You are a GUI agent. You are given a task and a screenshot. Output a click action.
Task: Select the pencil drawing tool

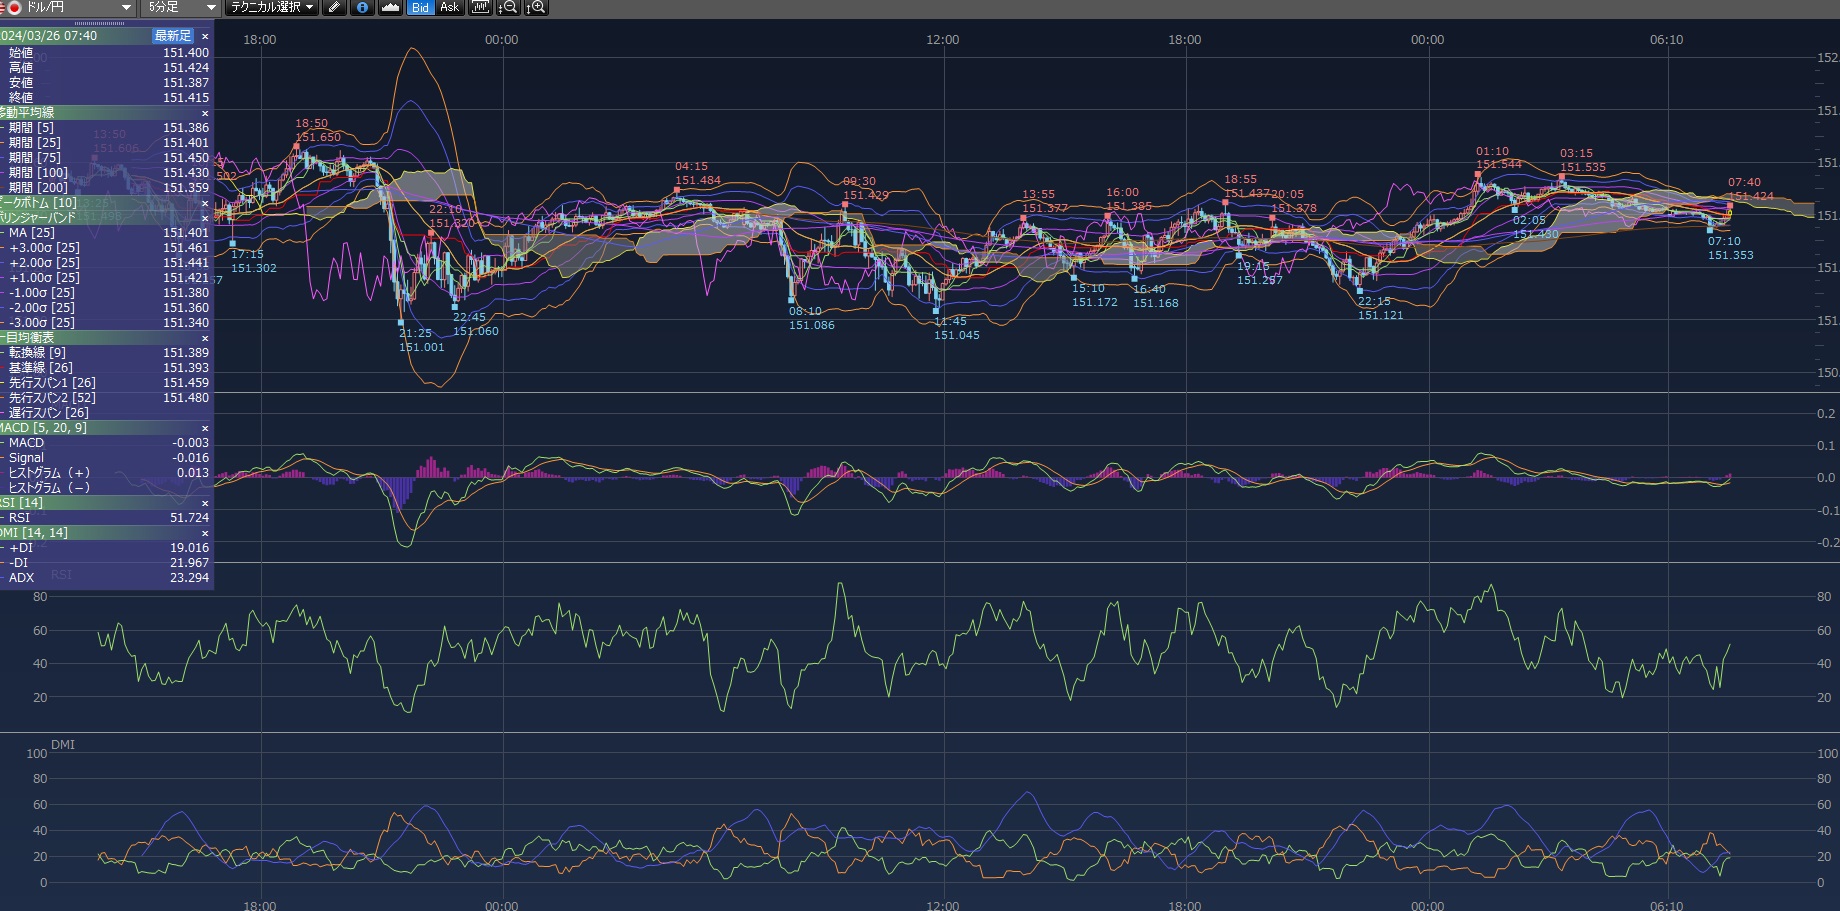click(x=334, y=8)
